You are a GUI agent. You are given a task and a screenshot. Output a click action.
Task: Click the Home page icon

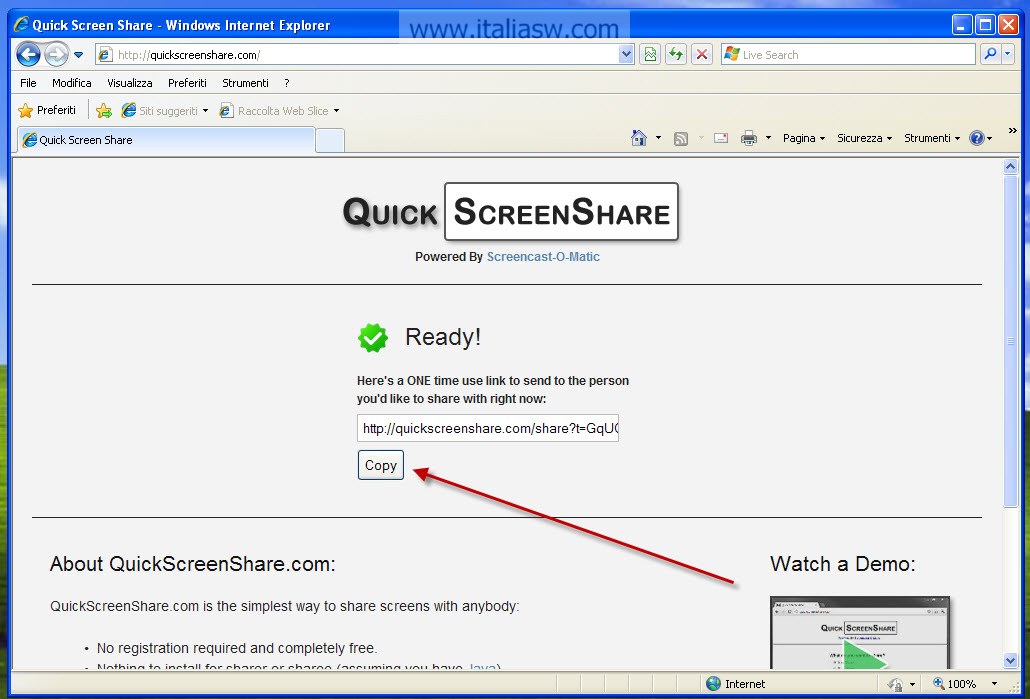point(638,138)
